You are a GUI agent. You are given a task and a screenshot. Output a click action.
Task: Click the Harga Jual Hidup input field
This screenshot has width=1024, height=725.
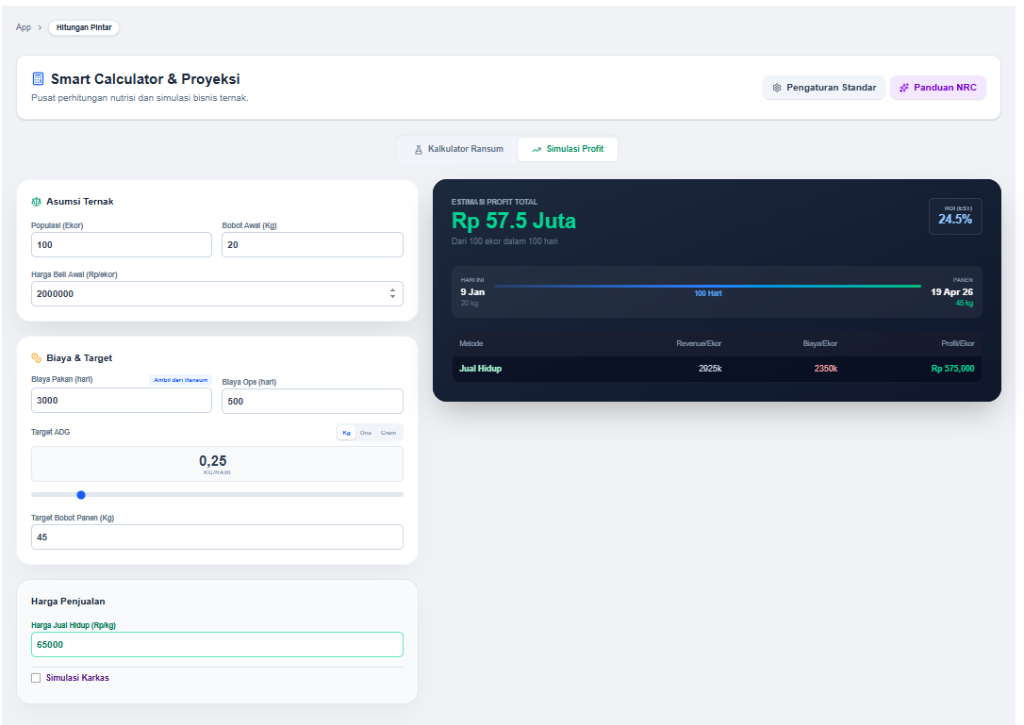point(217,645)
